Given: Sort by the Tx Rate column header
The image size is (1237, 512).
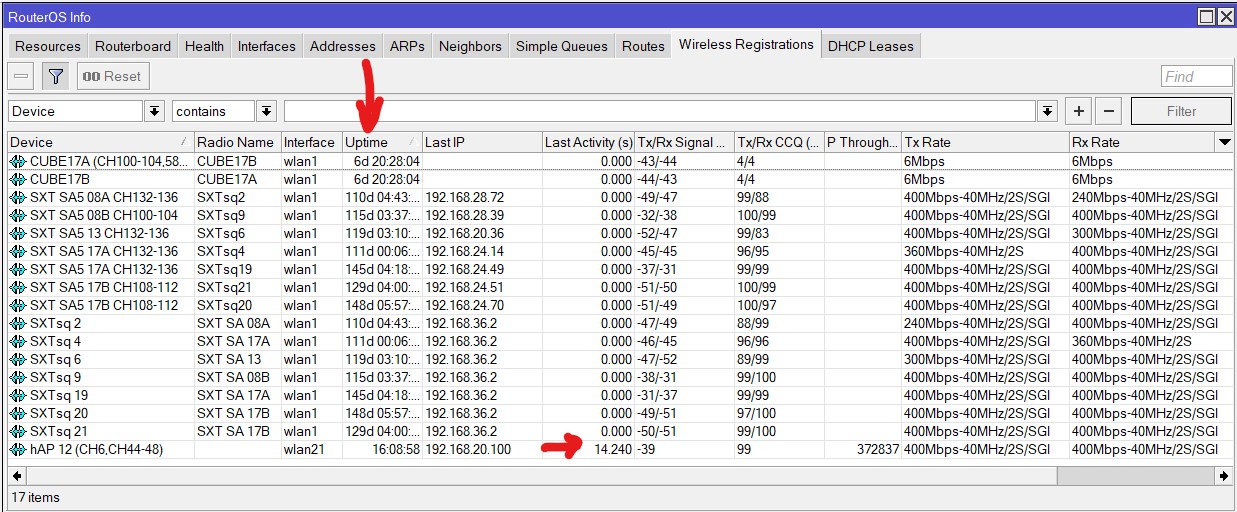Looking at the screenshot, I should tap(985, 142).
